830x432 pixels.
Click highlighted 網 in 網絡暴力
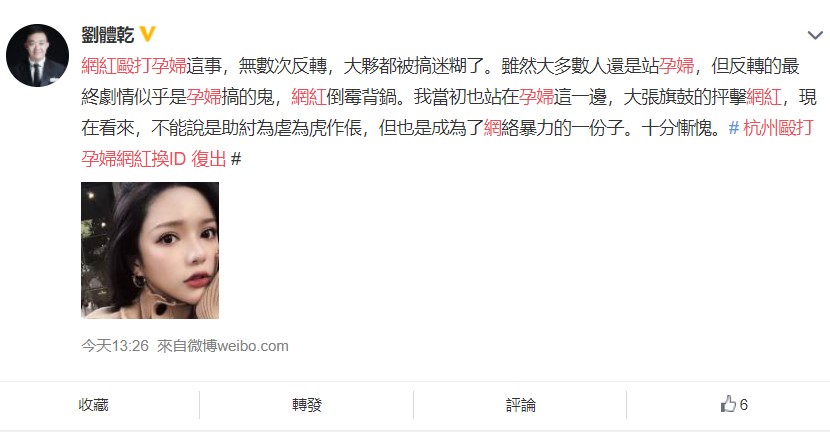pyautogui.click(x=492, y=128)
